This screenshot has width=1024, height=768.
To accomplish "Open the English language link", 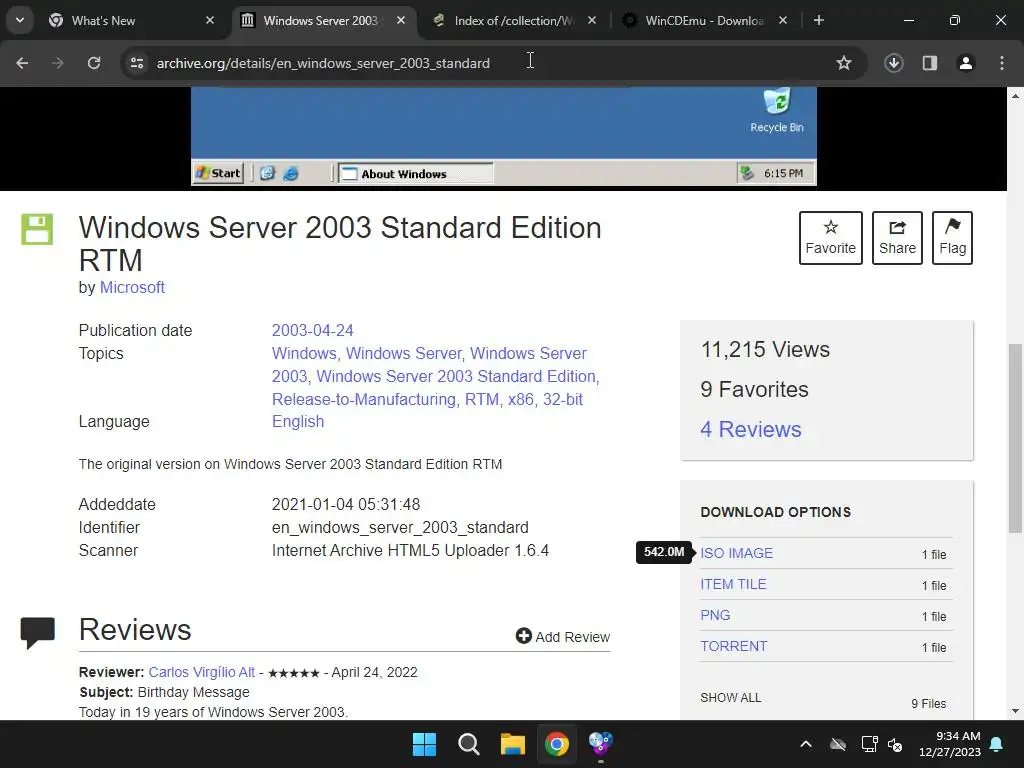I will click(x=298, y=421).
